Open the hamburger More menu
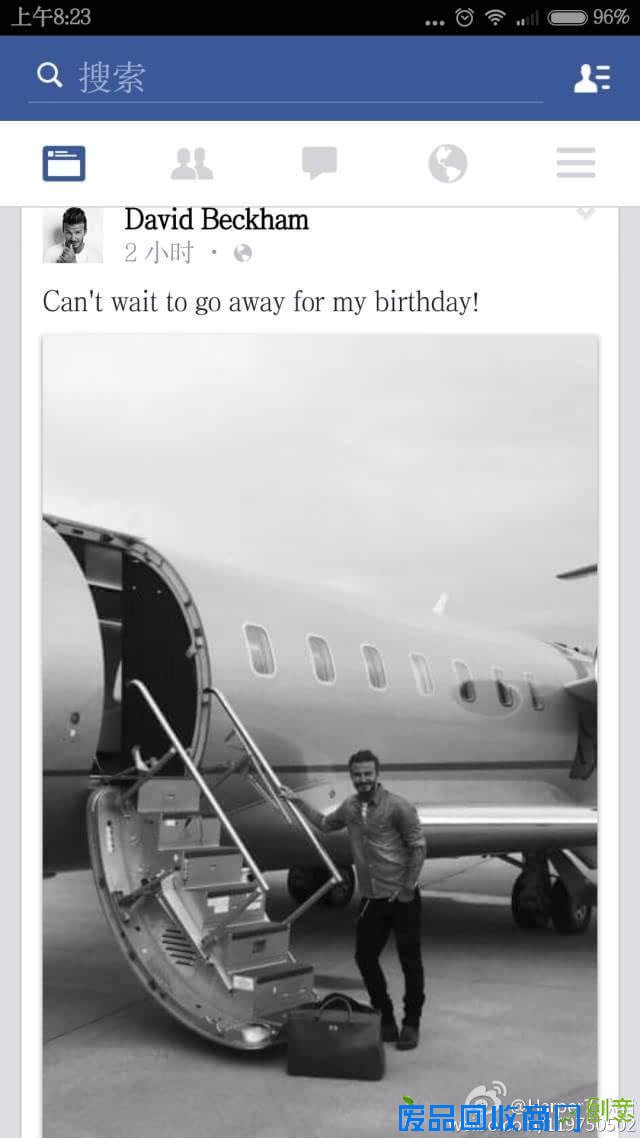This screenshot has height=1138, width=640. (x=576, y=163)
